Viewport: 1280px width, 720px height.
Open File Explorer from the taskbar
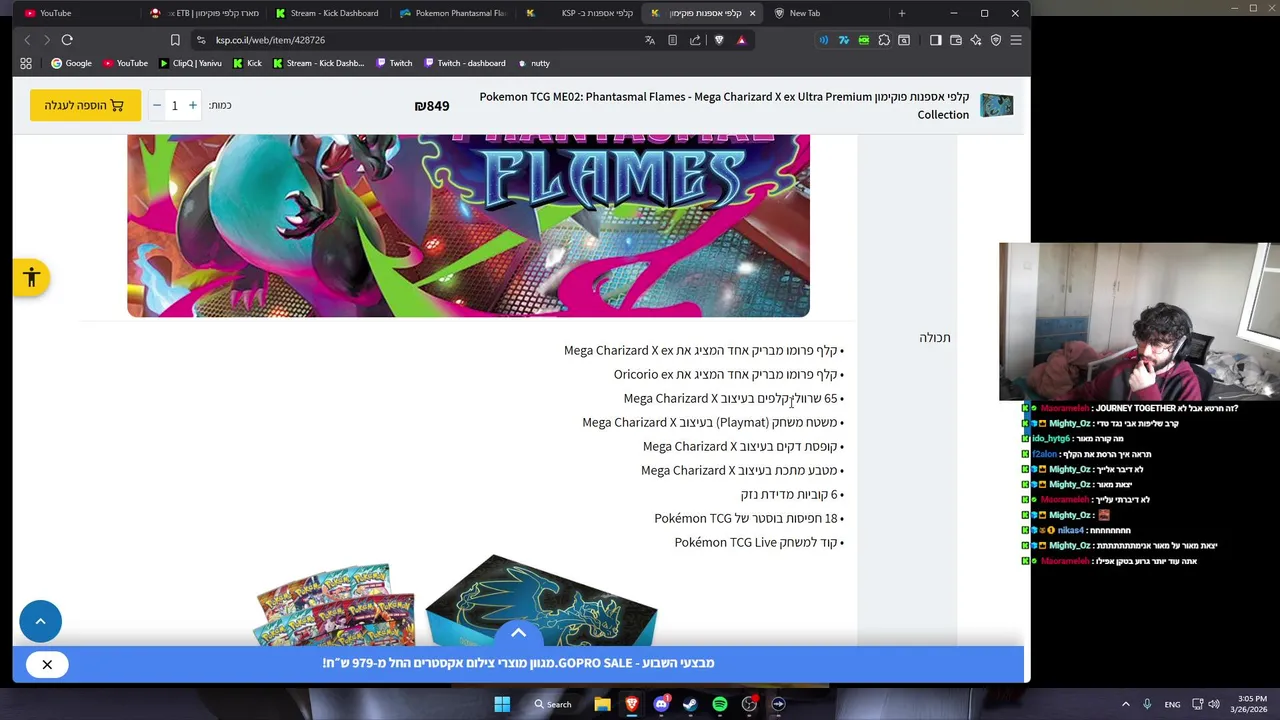point(602,704)
